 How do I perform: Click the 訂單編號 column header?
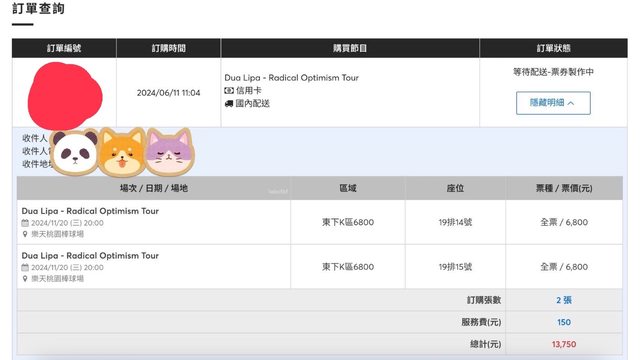tap(64, 48)
